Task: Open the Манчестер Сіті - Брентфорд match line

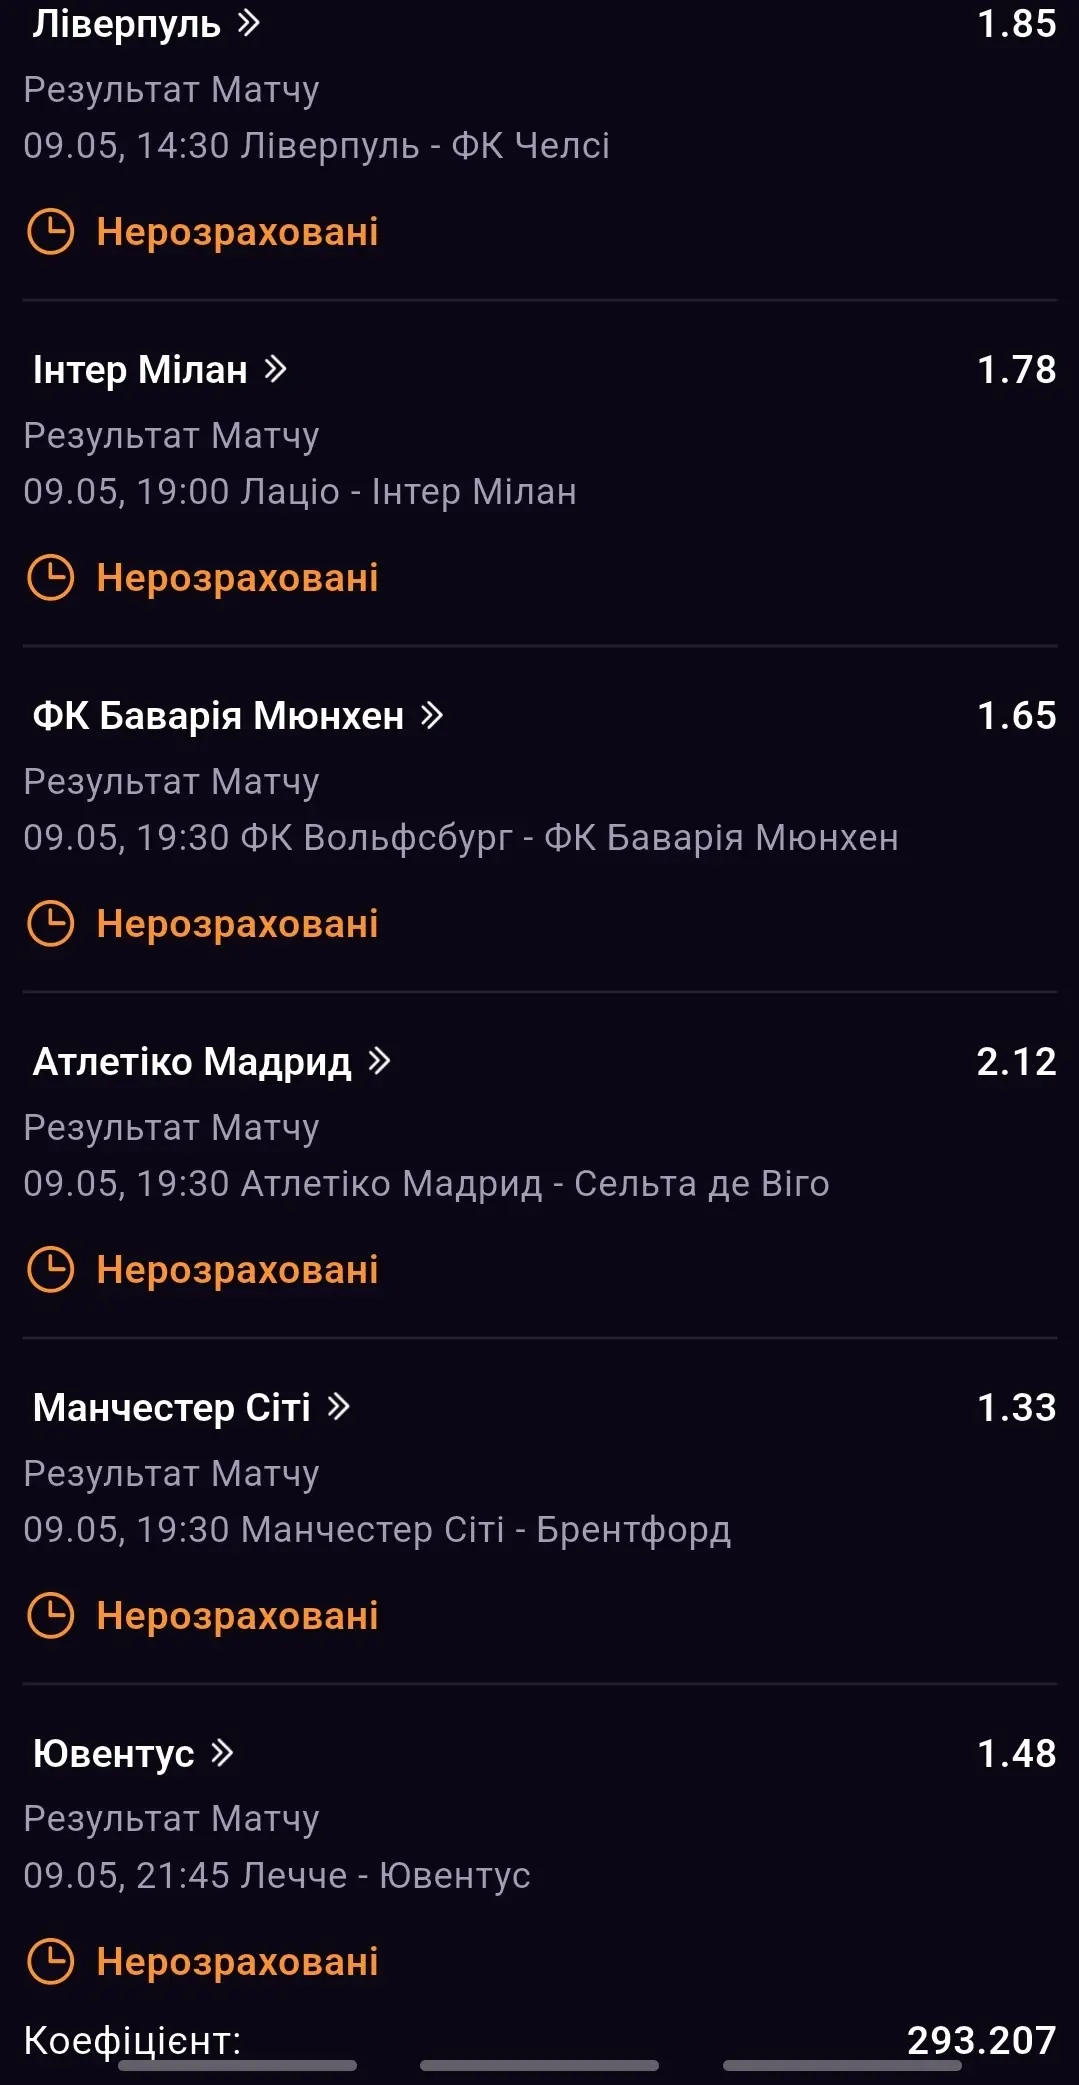Action: pos(378,1530)
